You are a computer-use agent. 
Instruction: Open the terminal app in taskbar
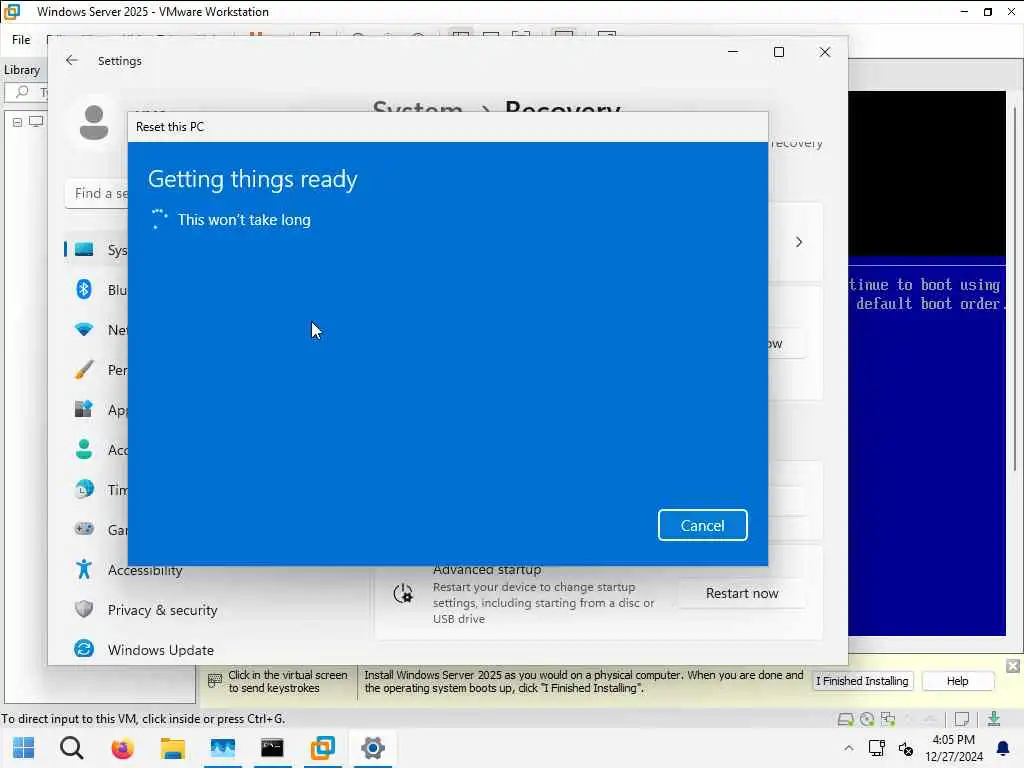click(x=272, y=748)
